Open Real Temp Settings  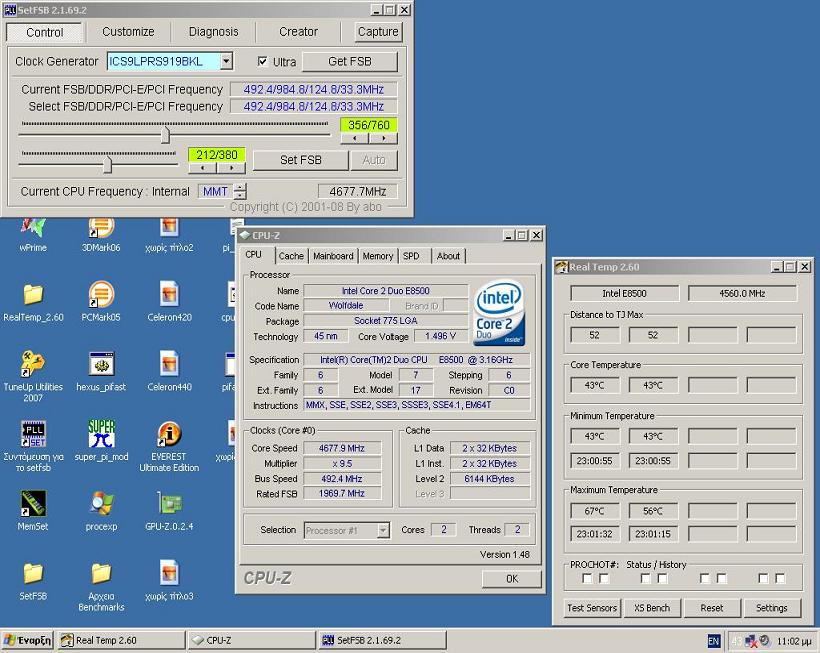[771, 608]
